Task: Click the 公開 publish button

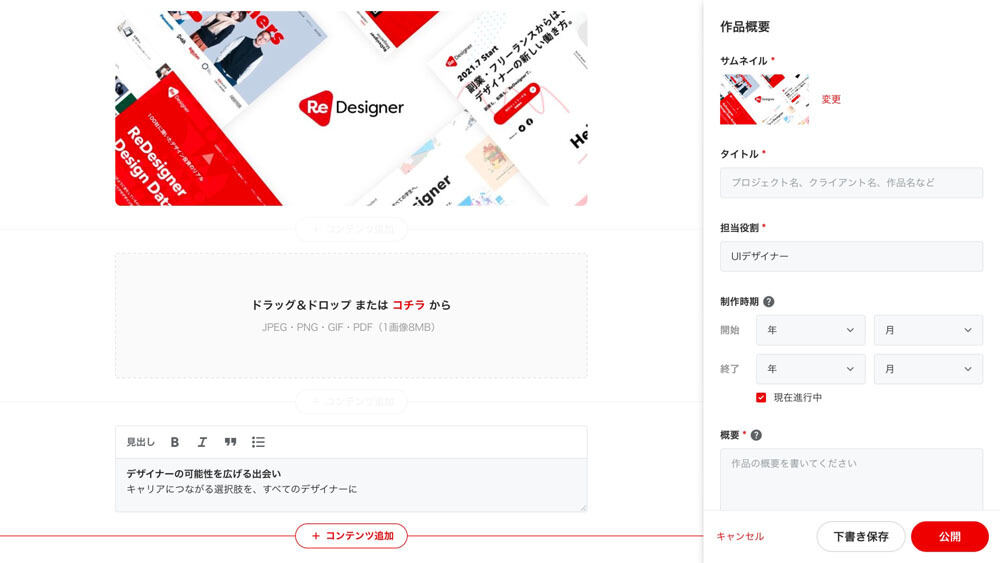Action: point(950,536)
